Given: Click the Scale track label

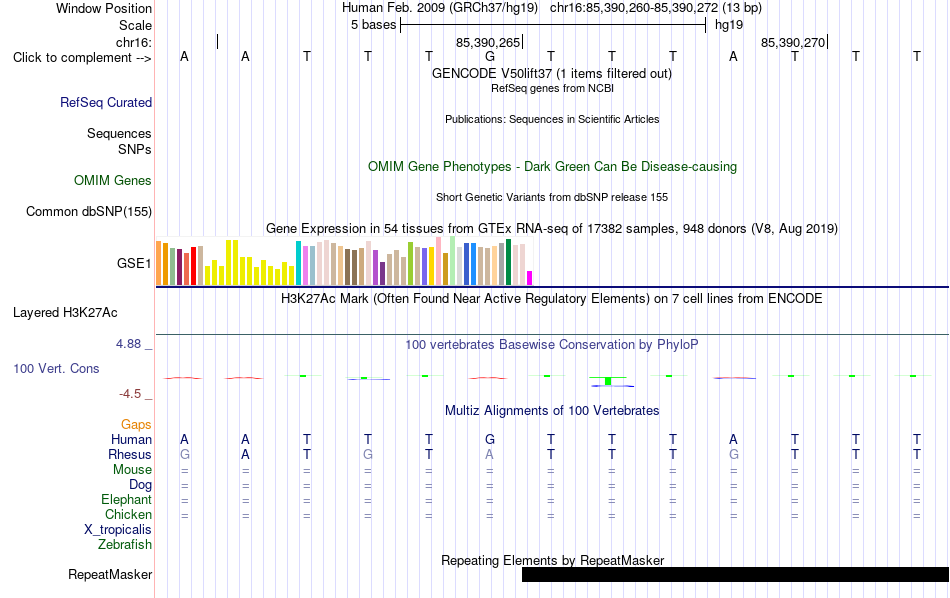Looking at the screenshot, I should [136, 25].
